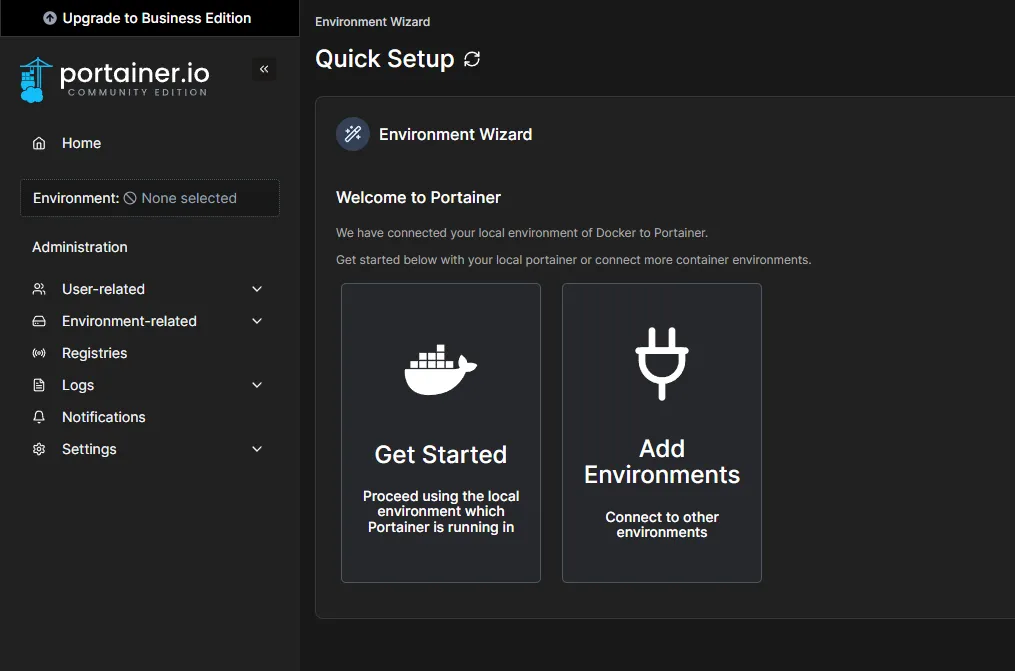Click the Registries broadcast icon
Screen dimensions: 1015x671
[39, 353]
